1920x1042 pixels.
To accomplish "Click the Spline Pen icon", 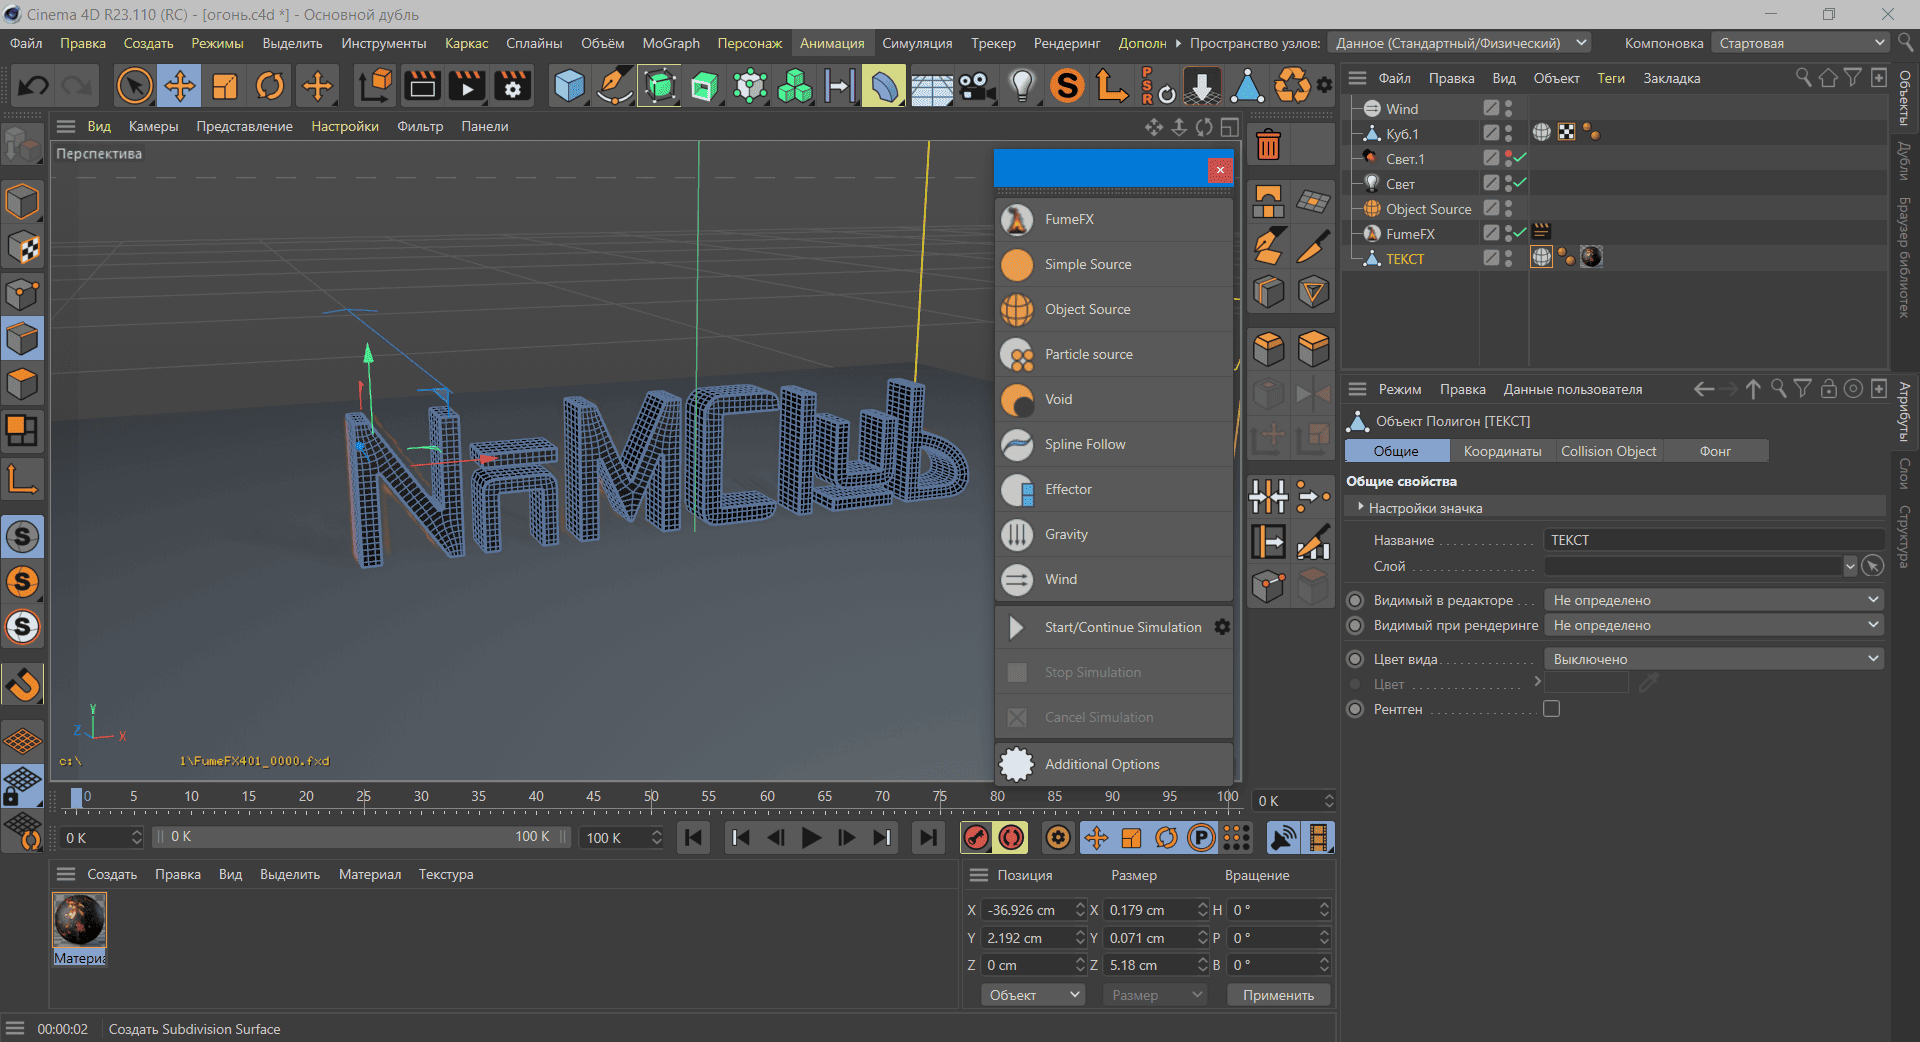I will [x=614, y=86].
